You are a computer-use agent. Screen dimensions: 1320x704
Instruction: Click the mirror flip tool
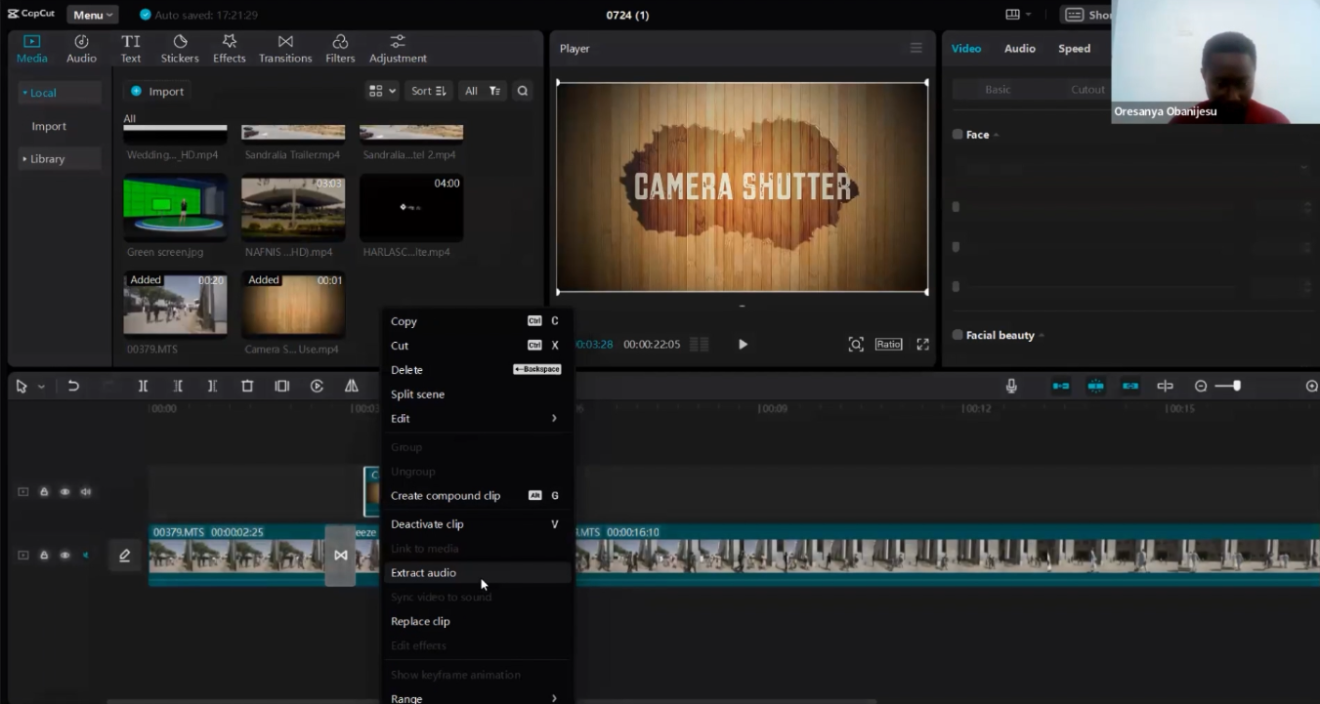pyautogui.click(x=351, y=386)
